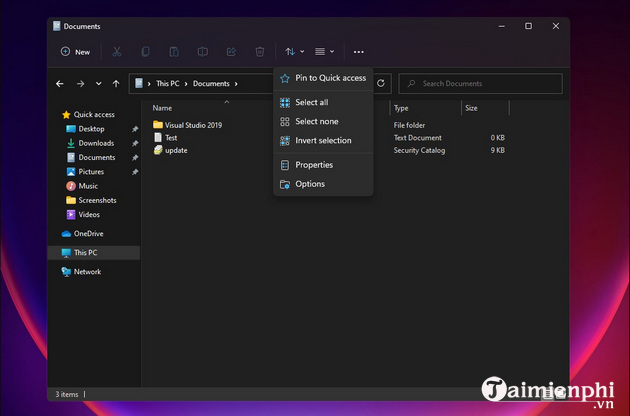Open Music in the sidebar
The image size is (630, 416).
click(x=82, y=186)
